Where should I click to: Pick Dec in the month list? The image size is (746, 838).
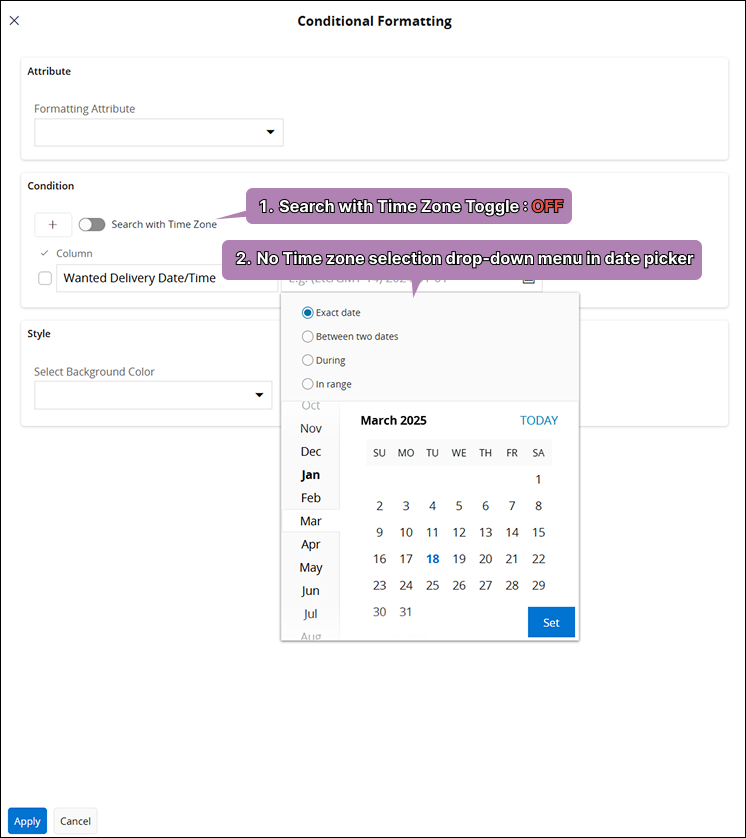(310, 452)
